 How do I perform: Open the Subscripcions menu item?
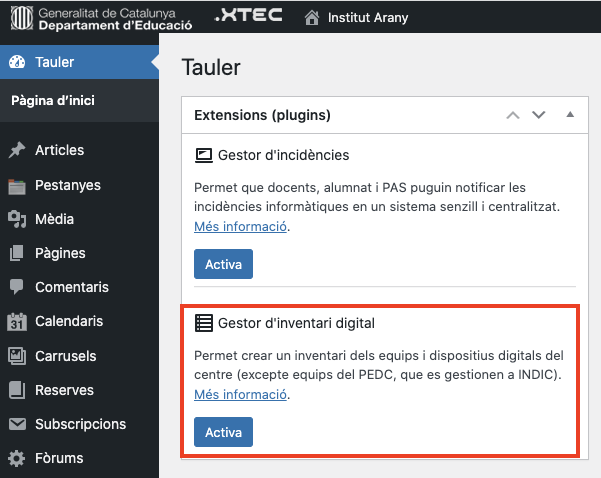(80, 424)
